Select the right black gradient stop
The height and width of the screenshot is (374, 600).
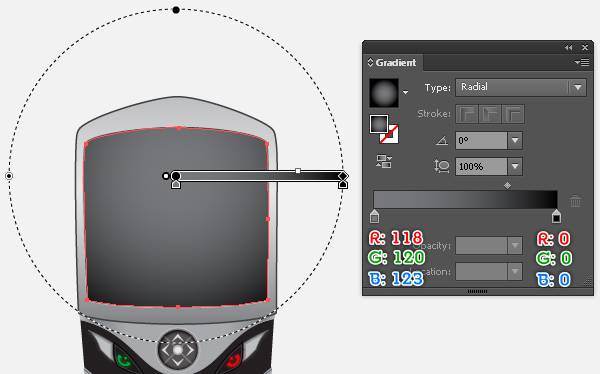click(x=556, y=216)
